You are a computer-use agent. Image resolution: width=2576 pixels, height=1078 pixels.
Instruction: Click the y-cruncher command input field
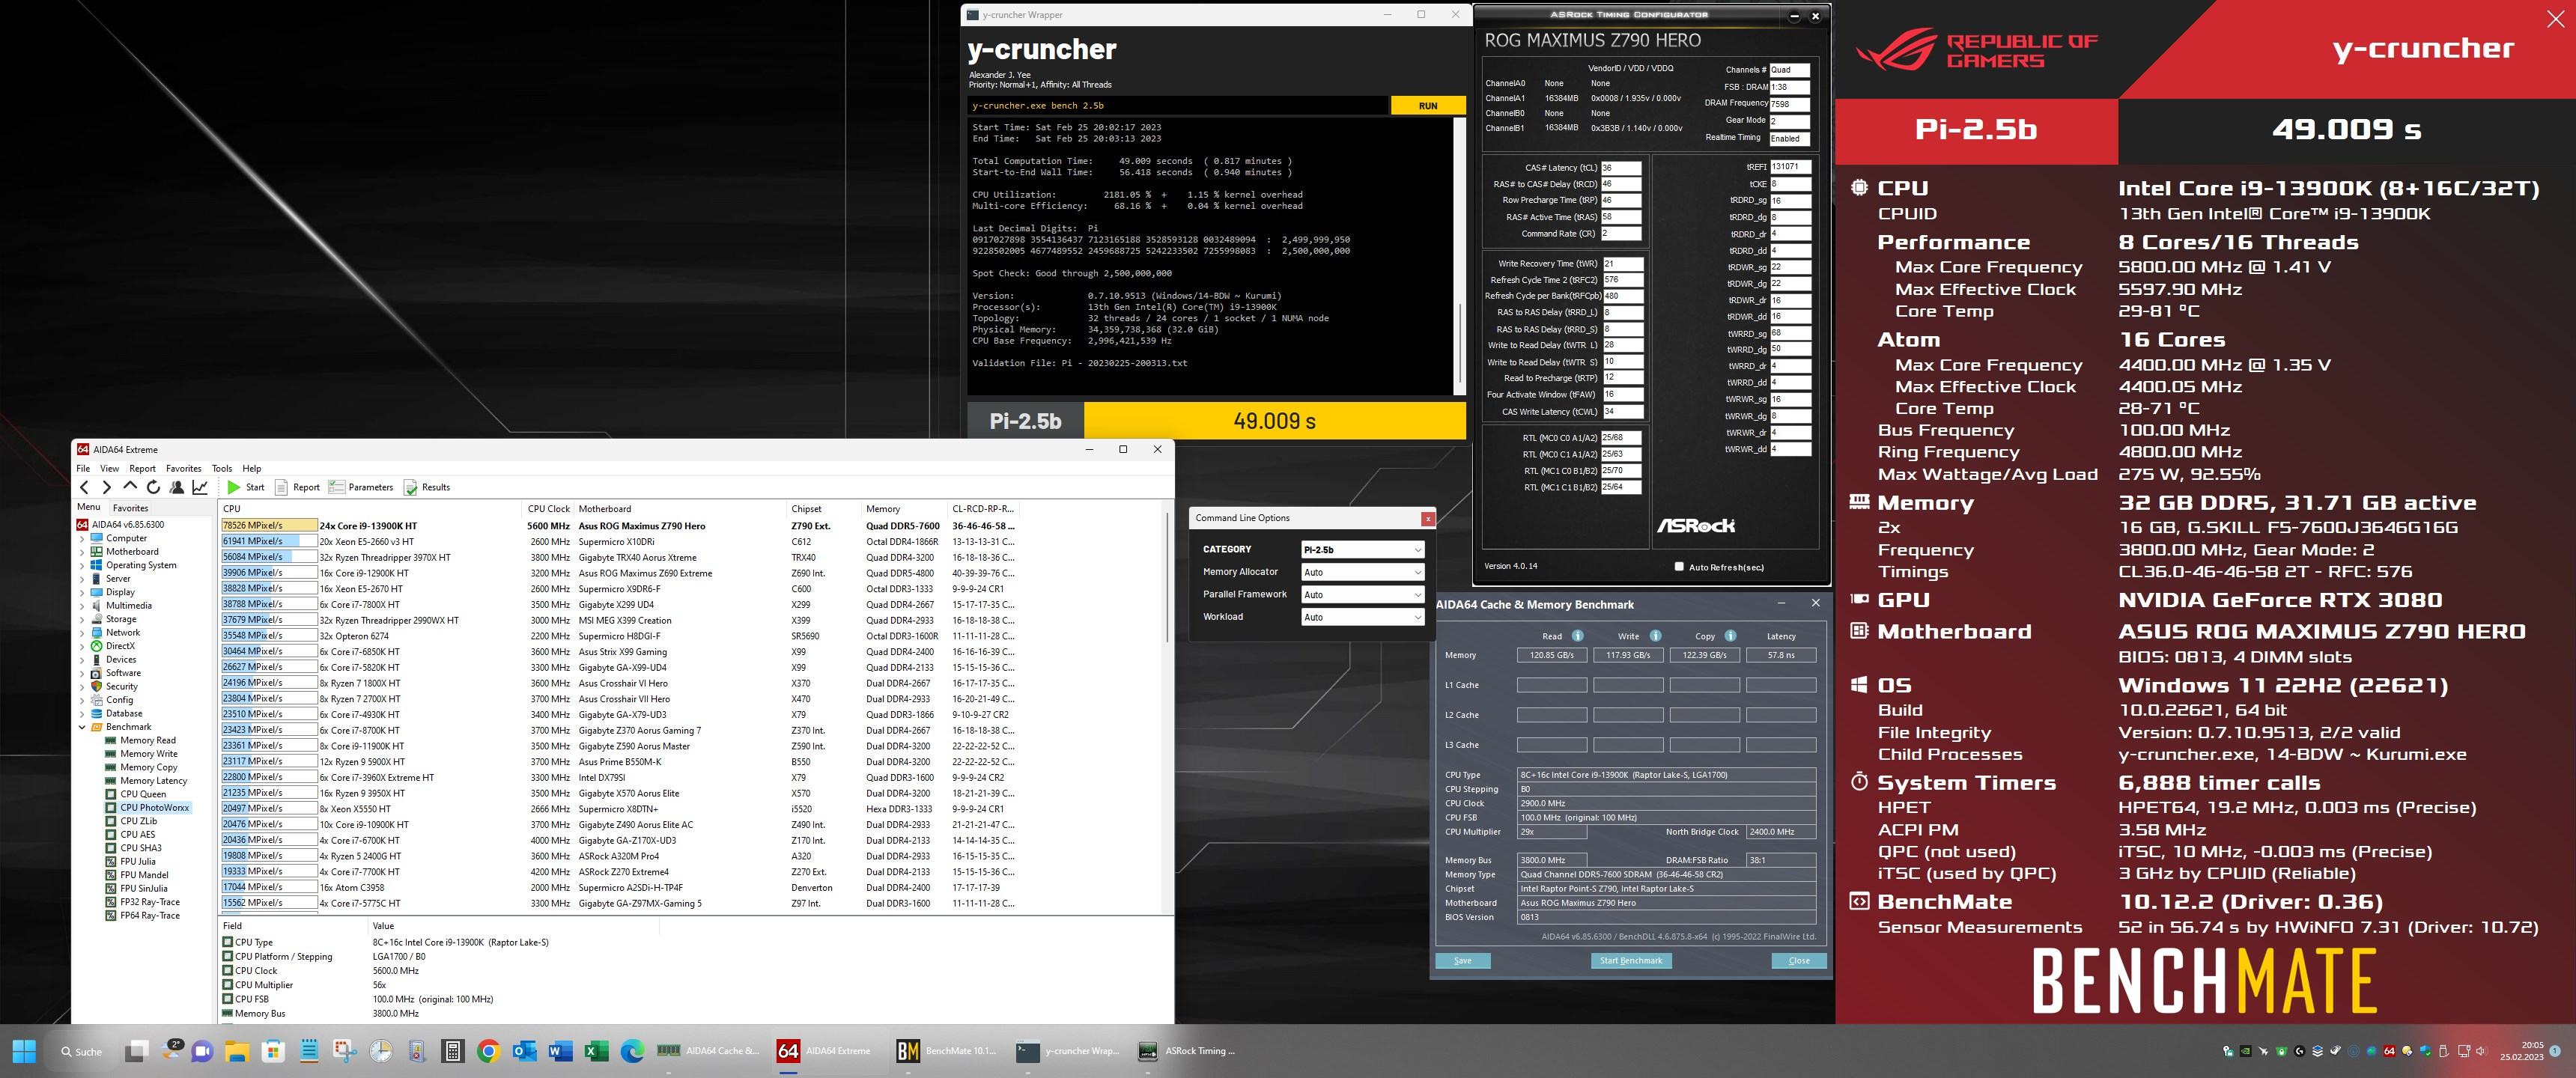coord(1178,105)
